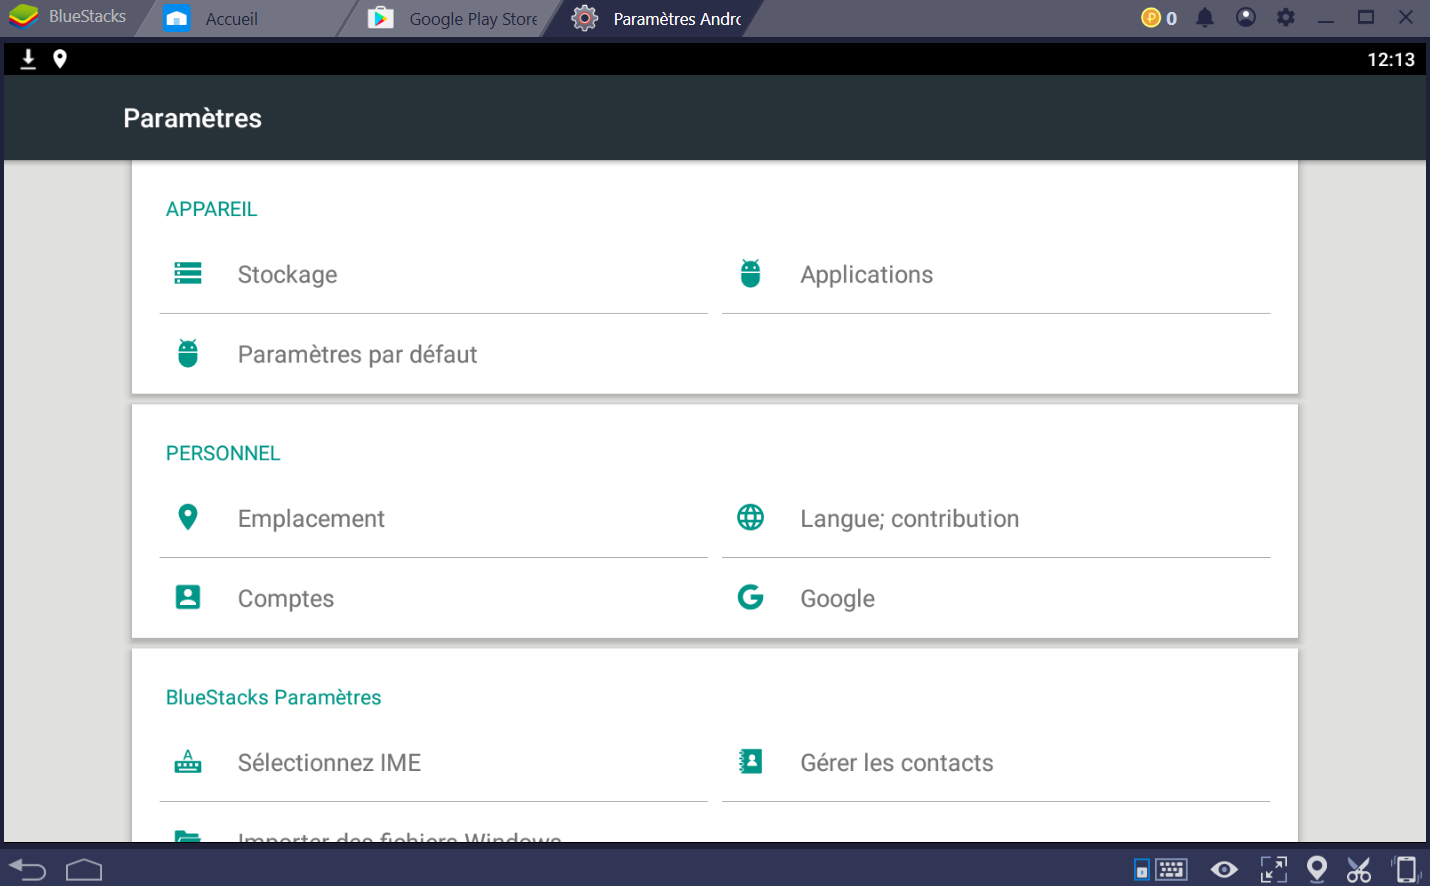The height and width of the screenshot is (886, 1430).
Task: Open the Stockage storage icon
Action: coord(188,273)
